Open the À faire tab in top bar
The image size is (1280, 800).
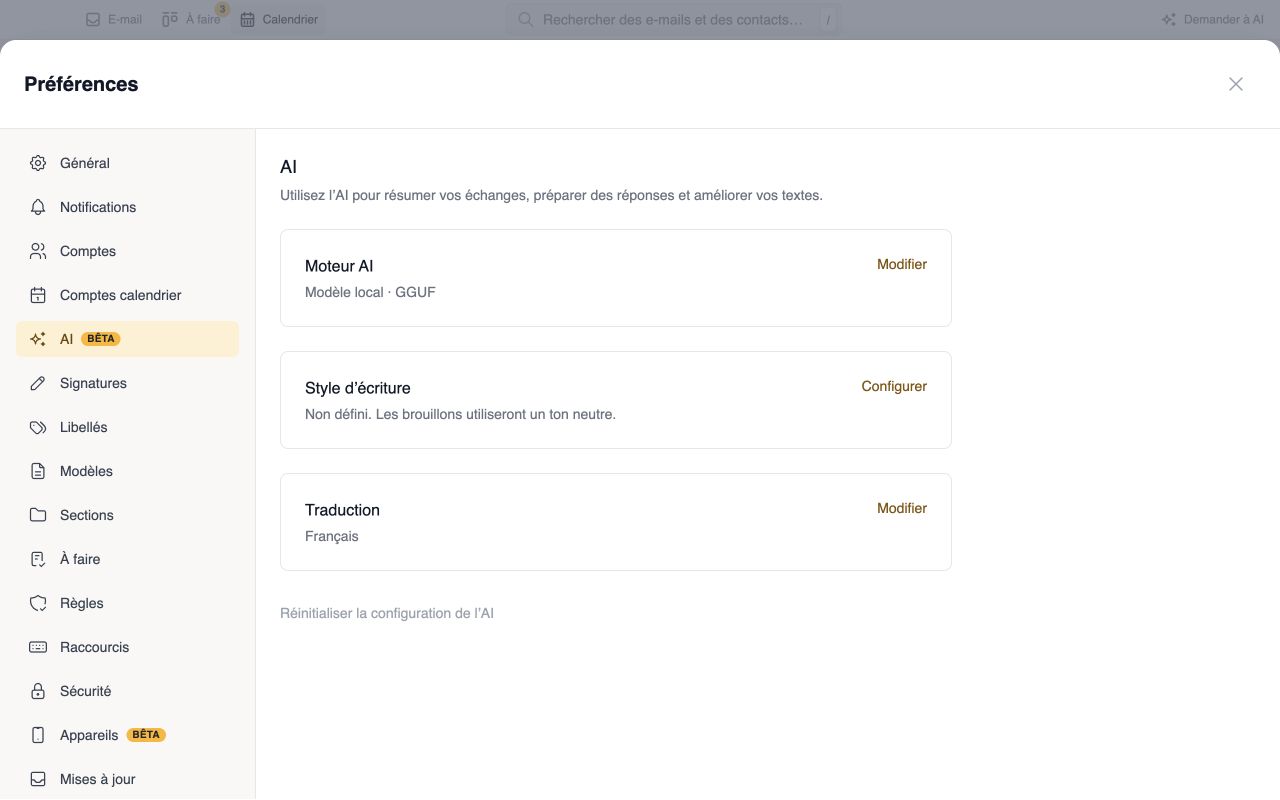(191, 19)
